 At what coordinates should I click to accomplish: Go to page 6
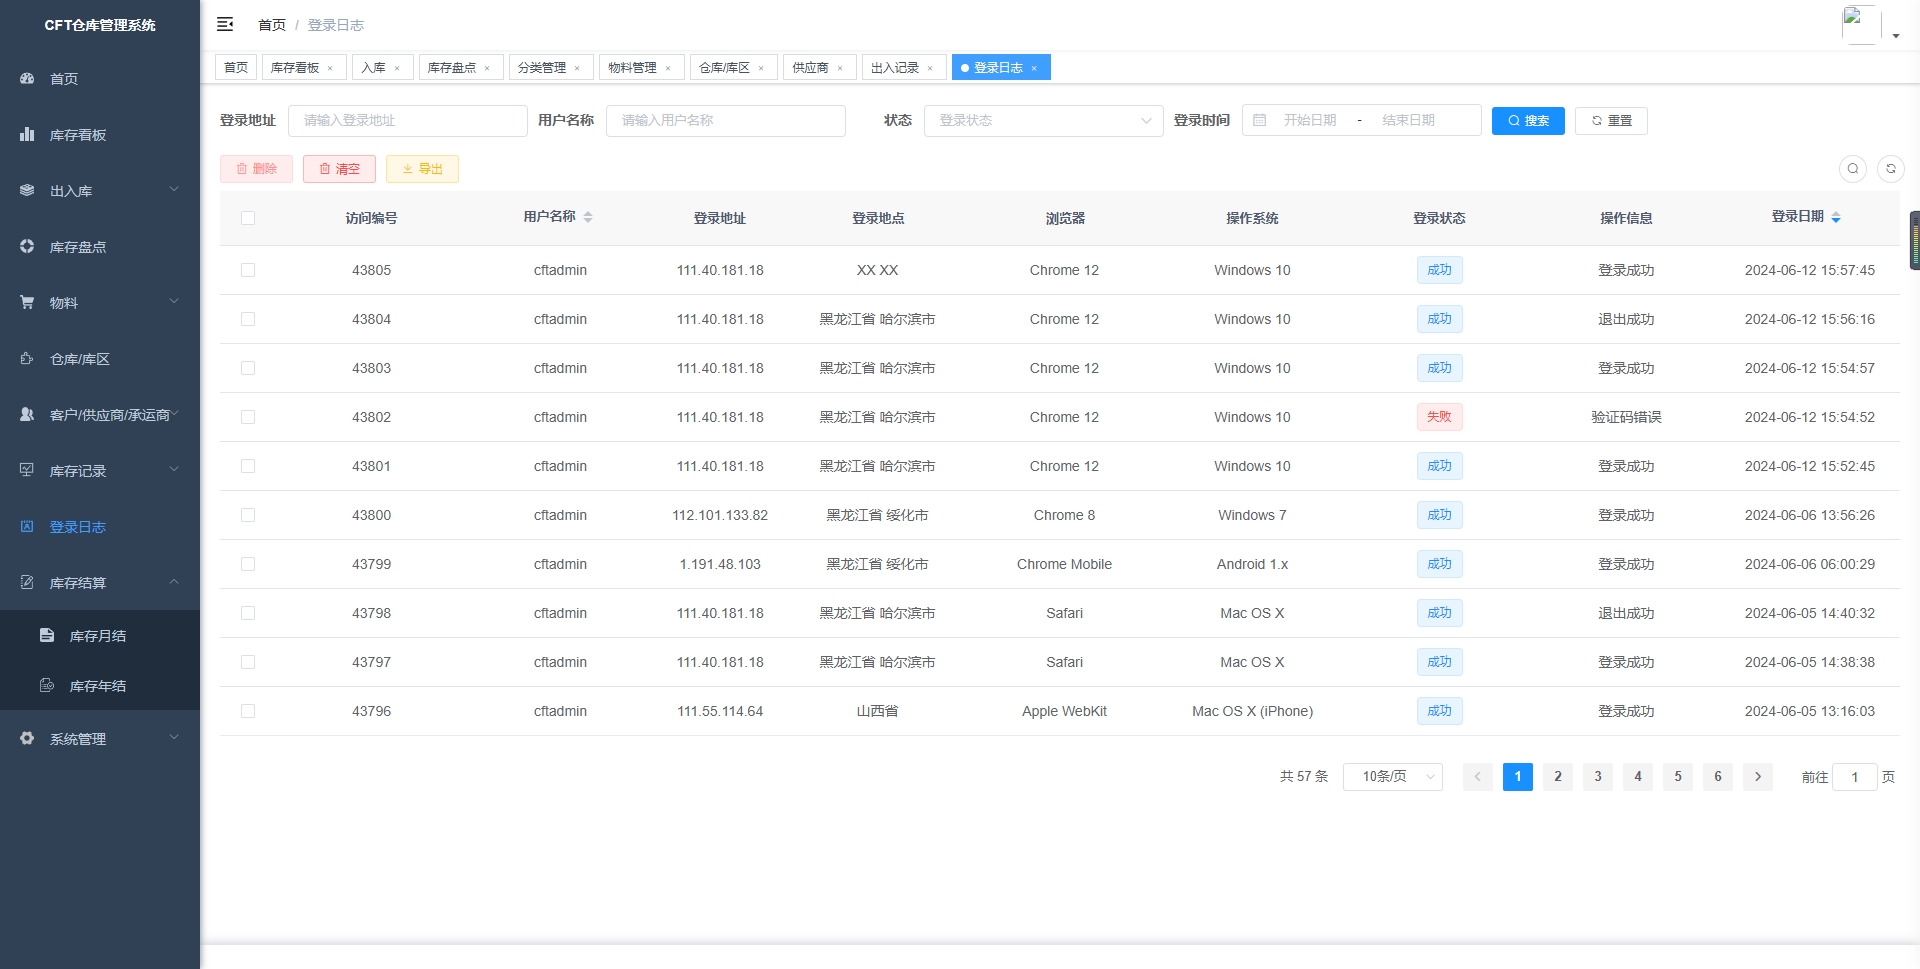[x=1718, y=776]
